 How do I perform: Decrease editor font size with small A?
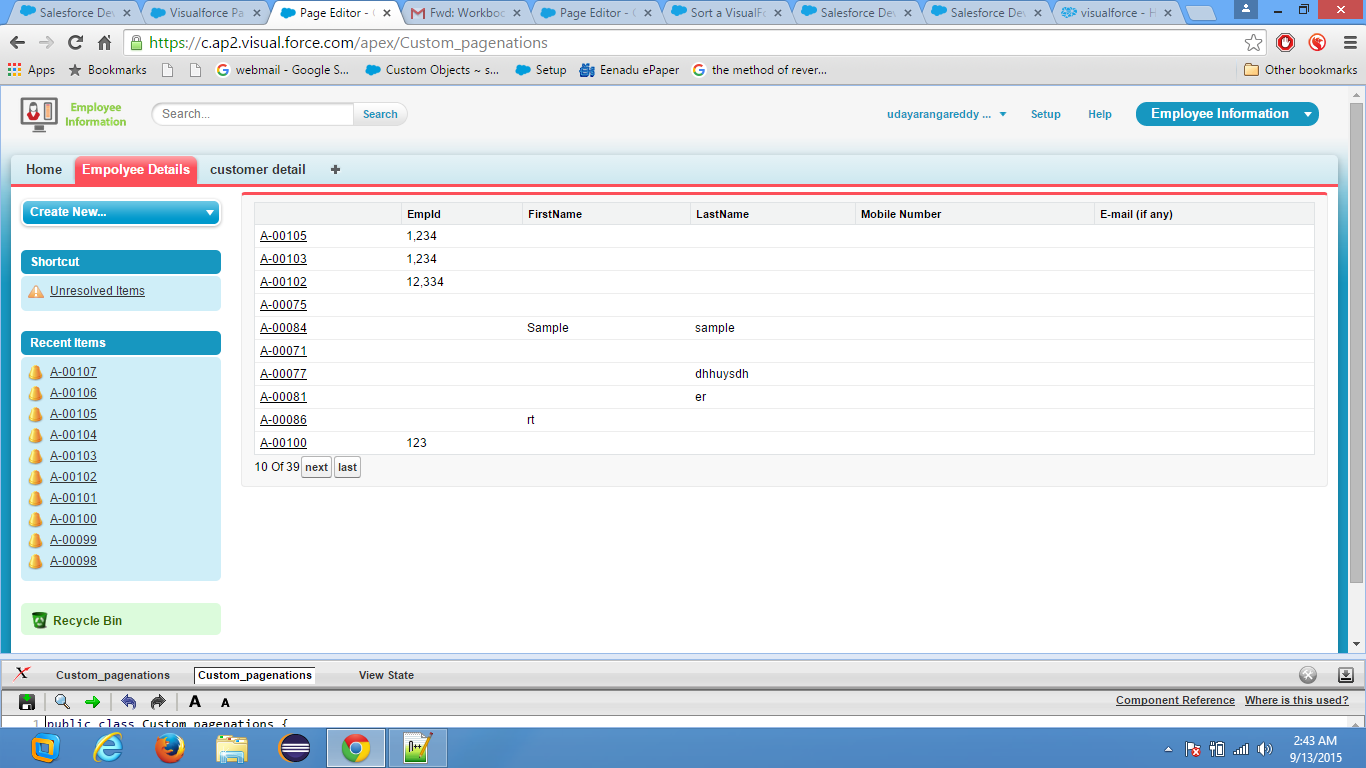(x=225, y=703)
